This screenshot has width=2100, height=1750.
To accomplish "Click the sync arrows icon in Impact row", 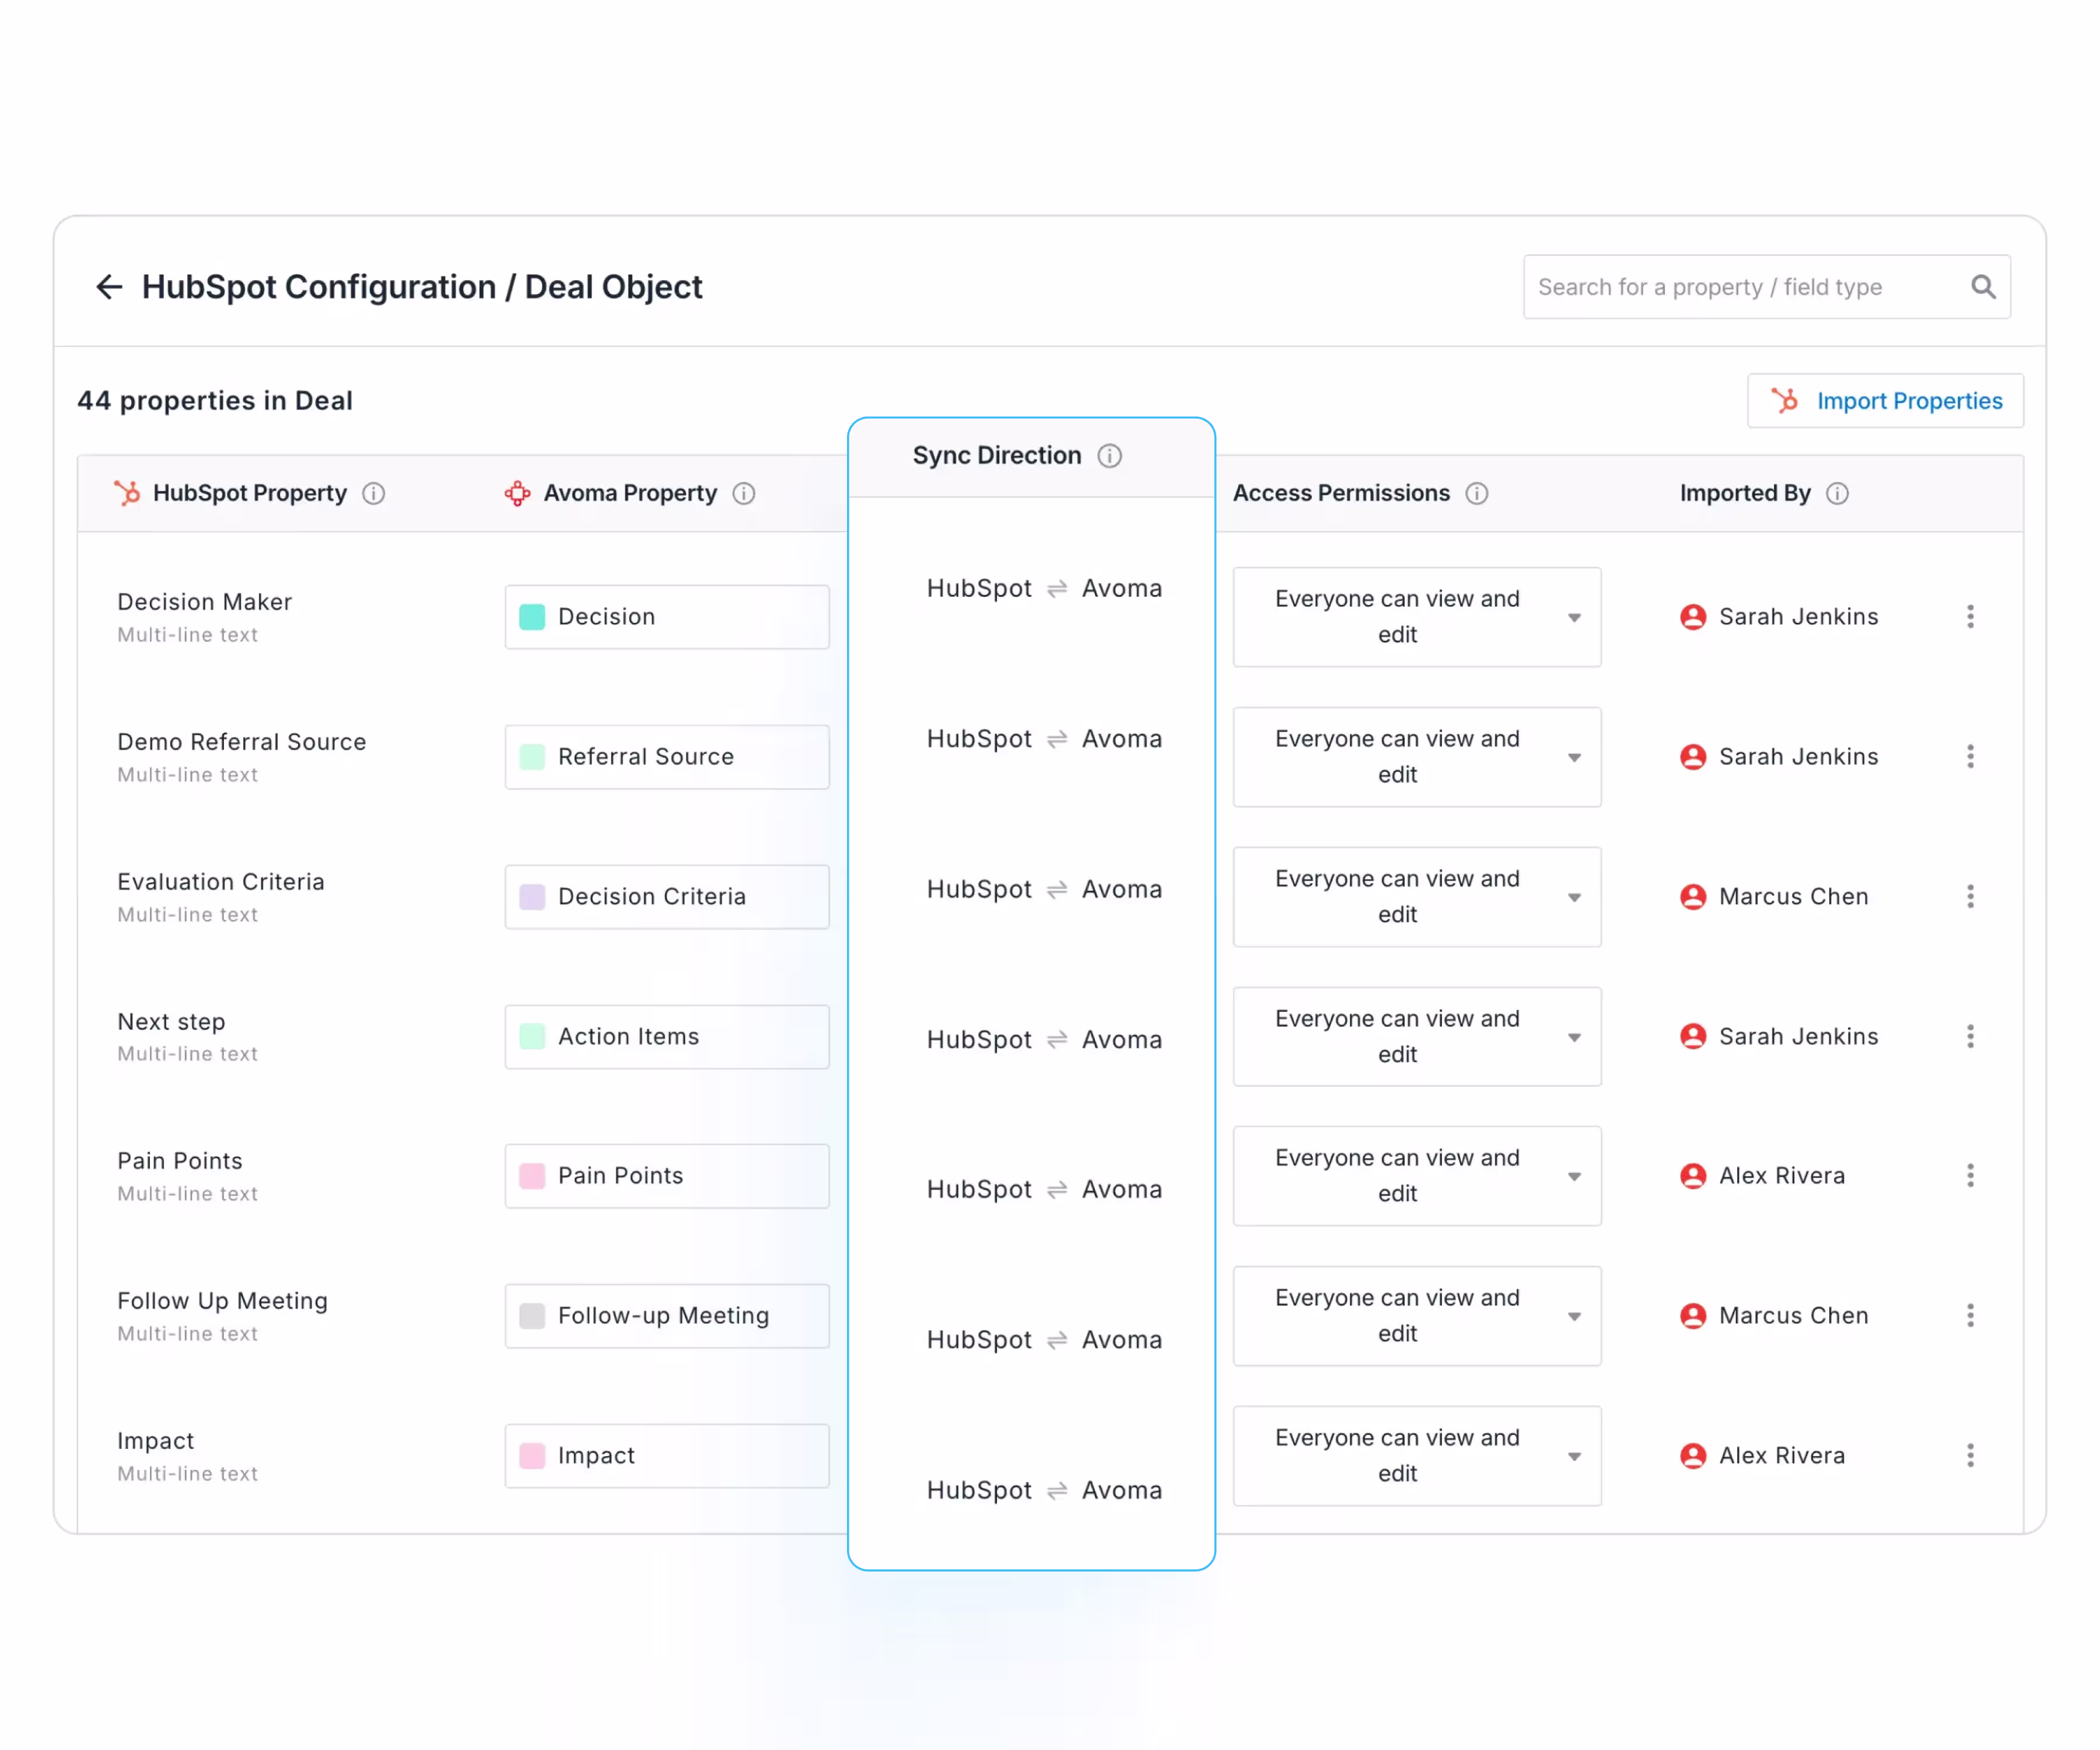I will (1057, 1491).
